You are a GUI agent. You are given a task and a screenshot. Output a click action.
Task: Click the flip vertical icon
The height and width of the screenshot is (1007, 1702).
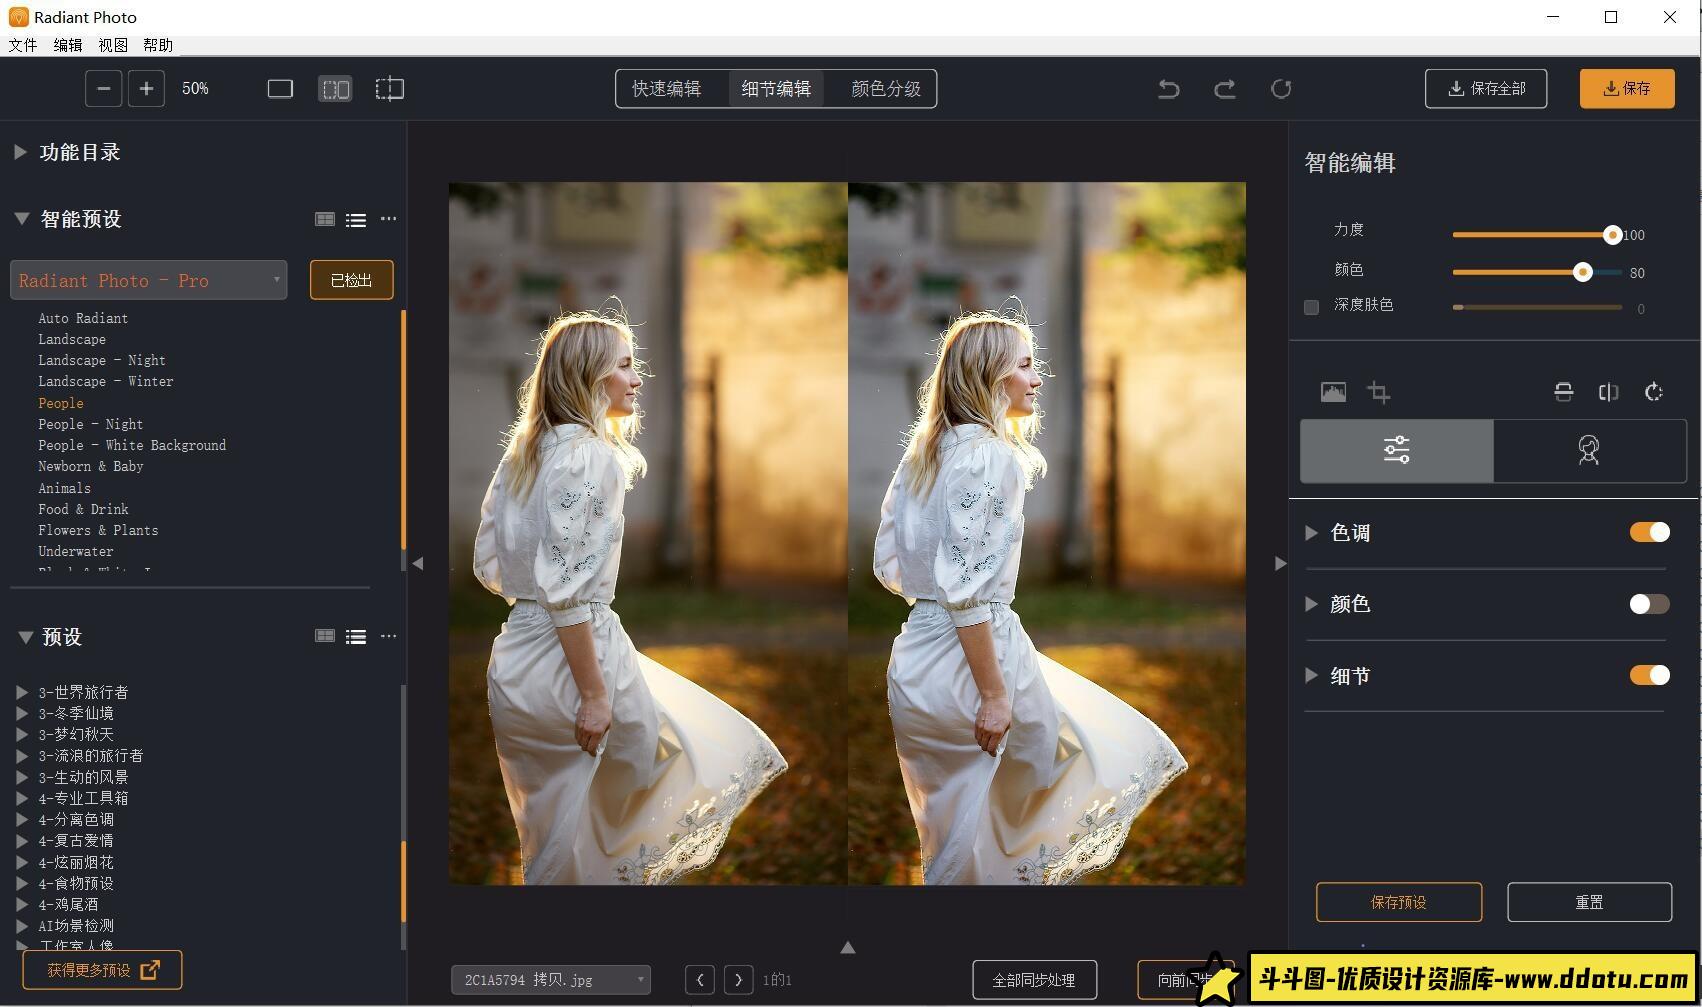tap(1564, 391)
